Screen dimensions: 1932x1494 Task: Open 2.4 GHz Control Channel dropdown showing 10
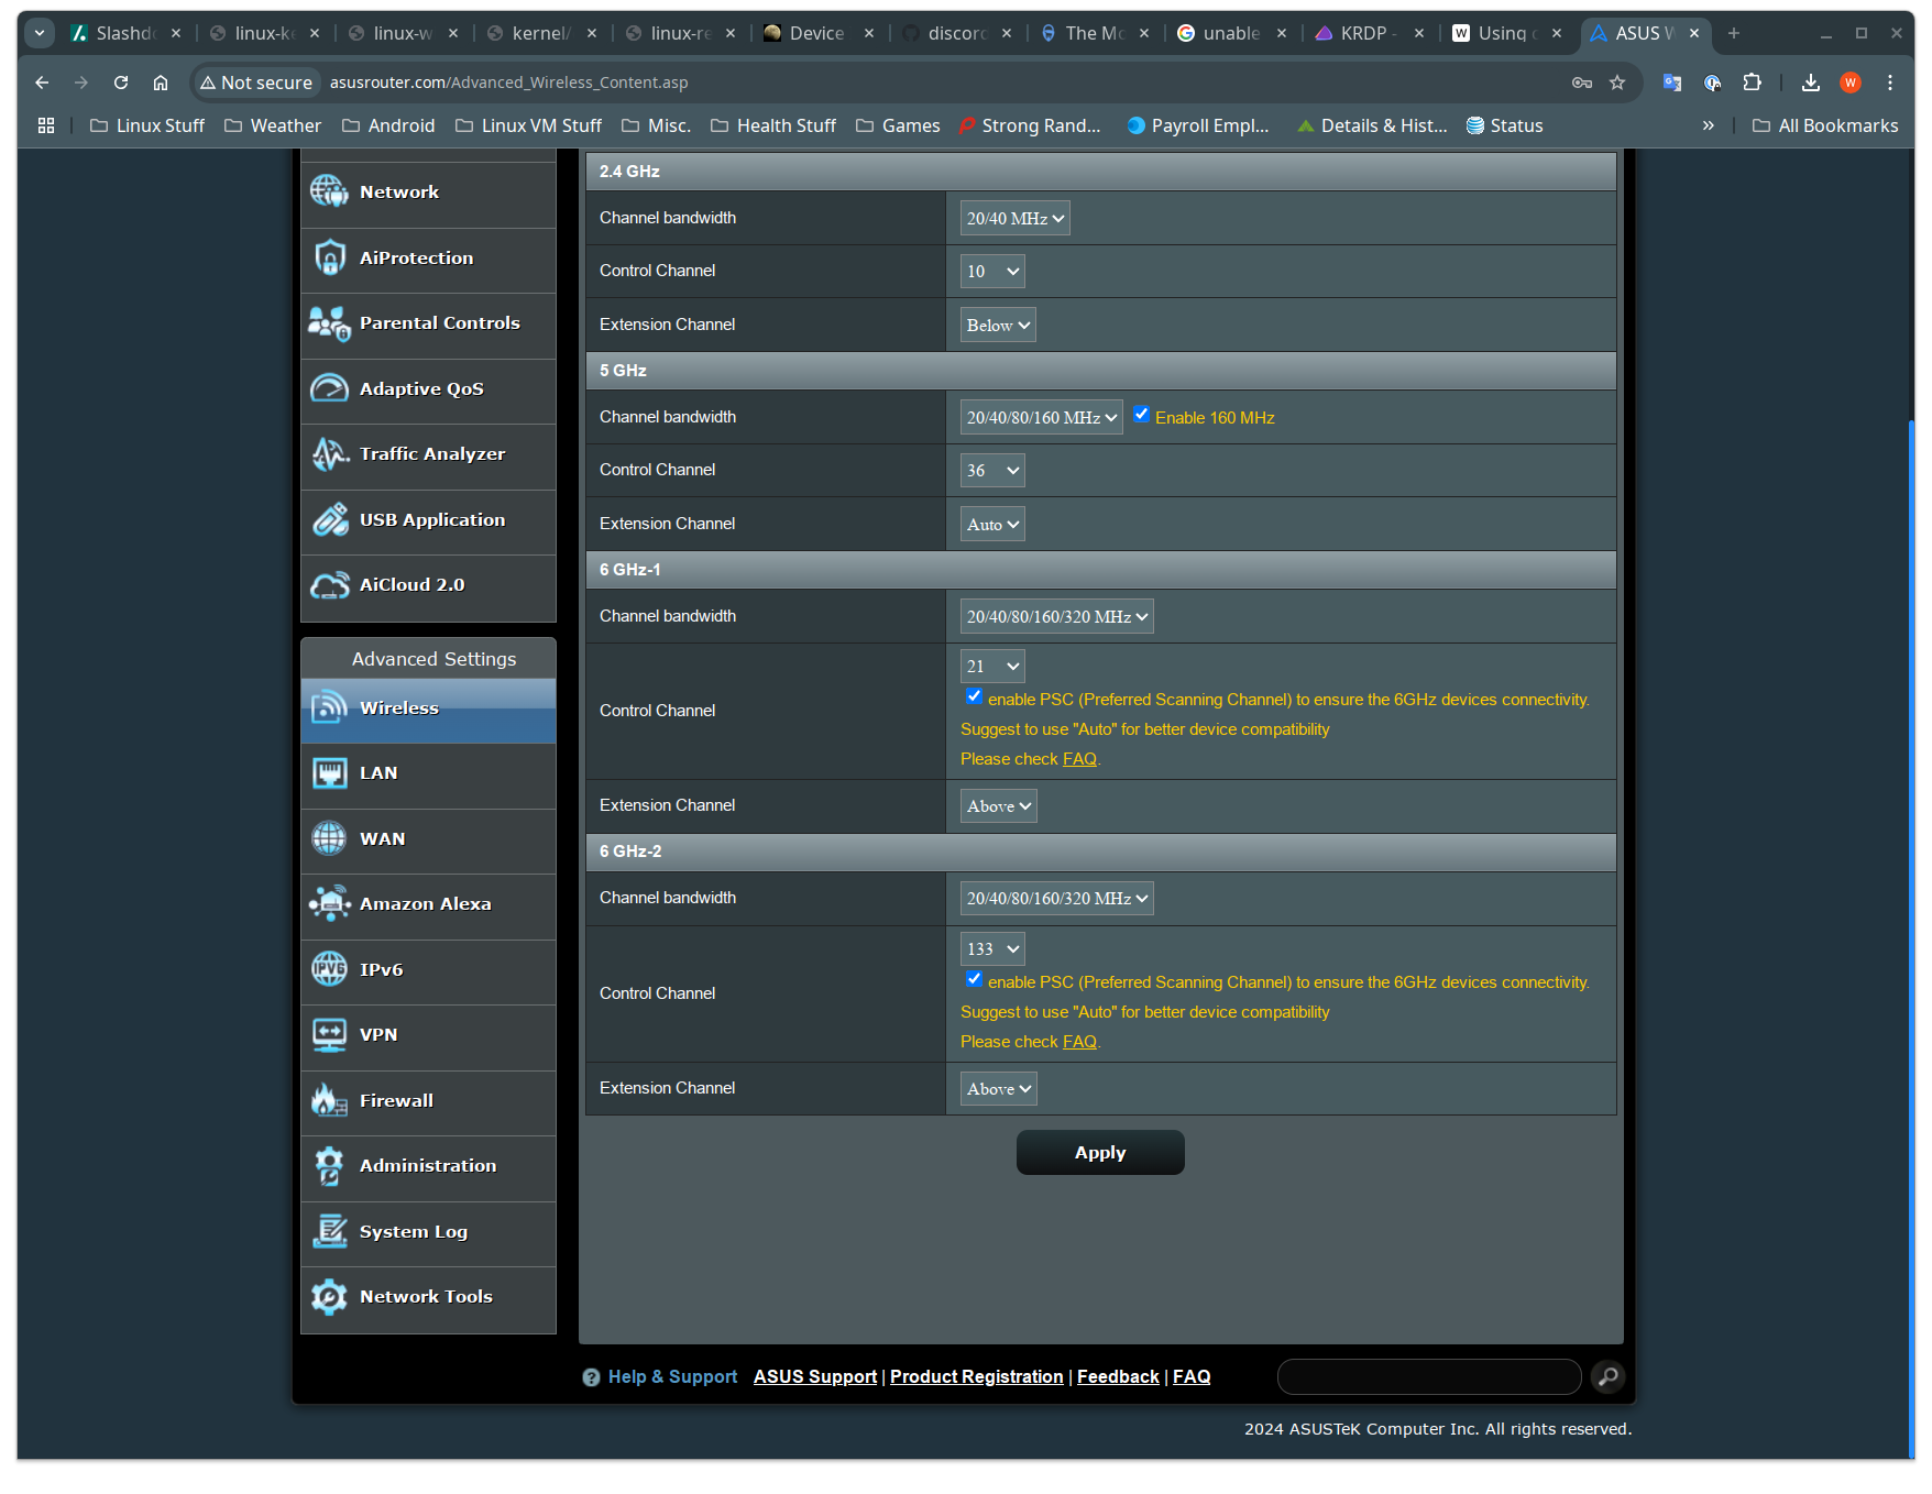(x=992, y=271)
